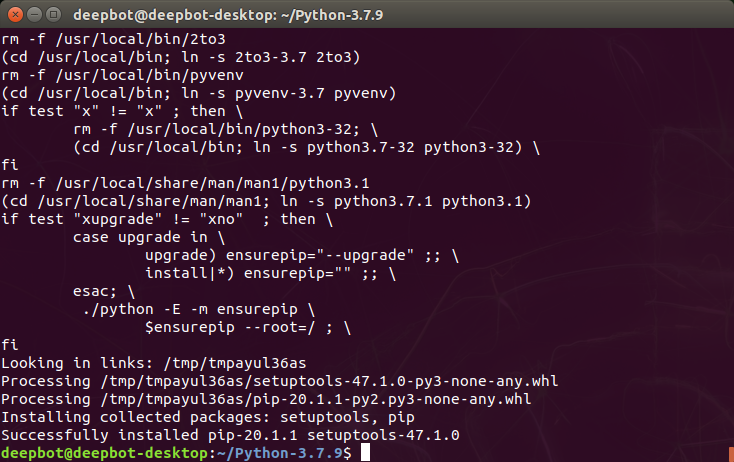Viewport: 734px width, 462px height.
Task: Click the line linking 2to3-3.7 to 2to3
Action: 181,57
